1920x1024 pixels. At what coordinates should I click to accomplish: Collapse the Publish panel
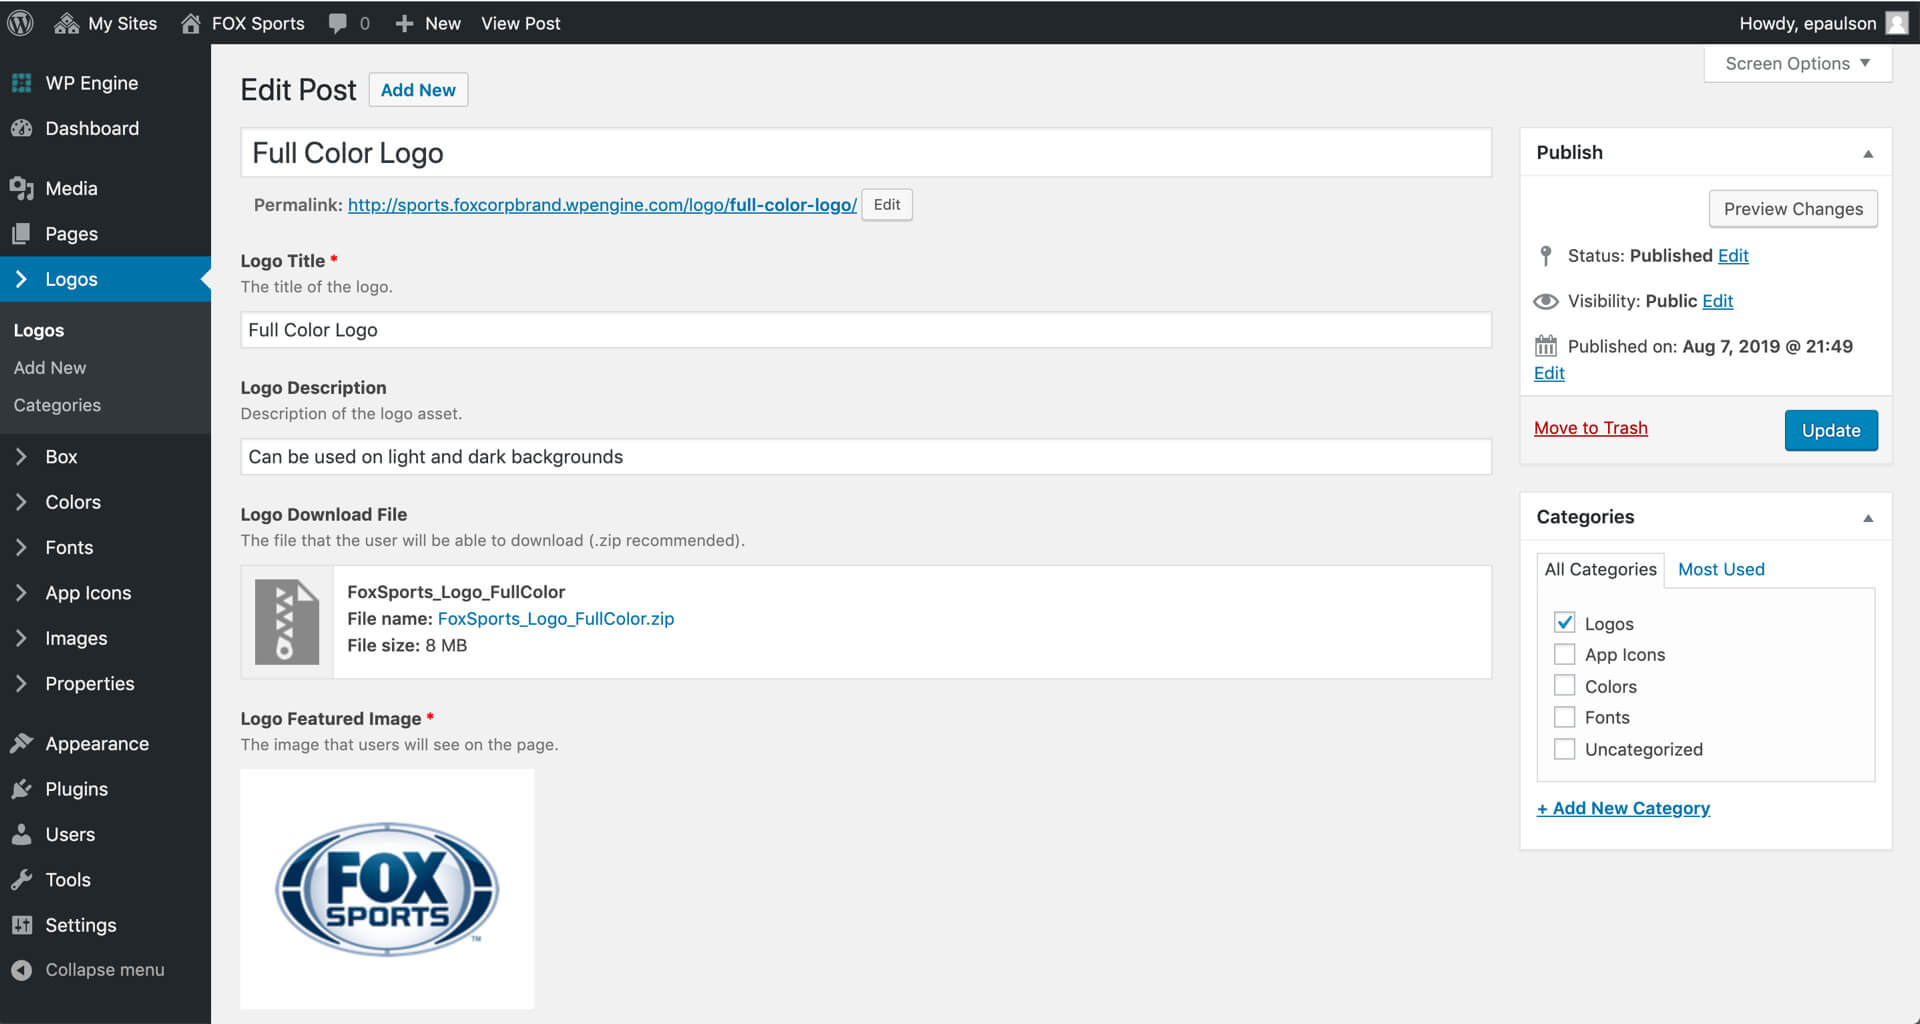click(x=1868, y=153)
